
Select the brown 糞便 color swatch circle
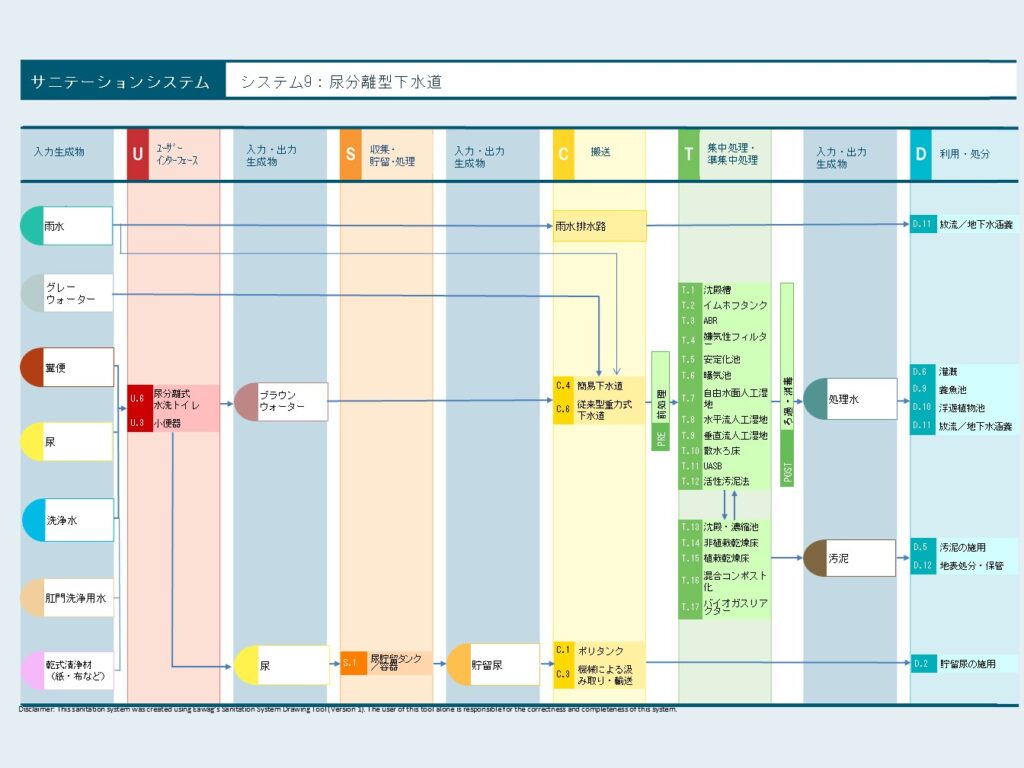click(x=31, y=368)
